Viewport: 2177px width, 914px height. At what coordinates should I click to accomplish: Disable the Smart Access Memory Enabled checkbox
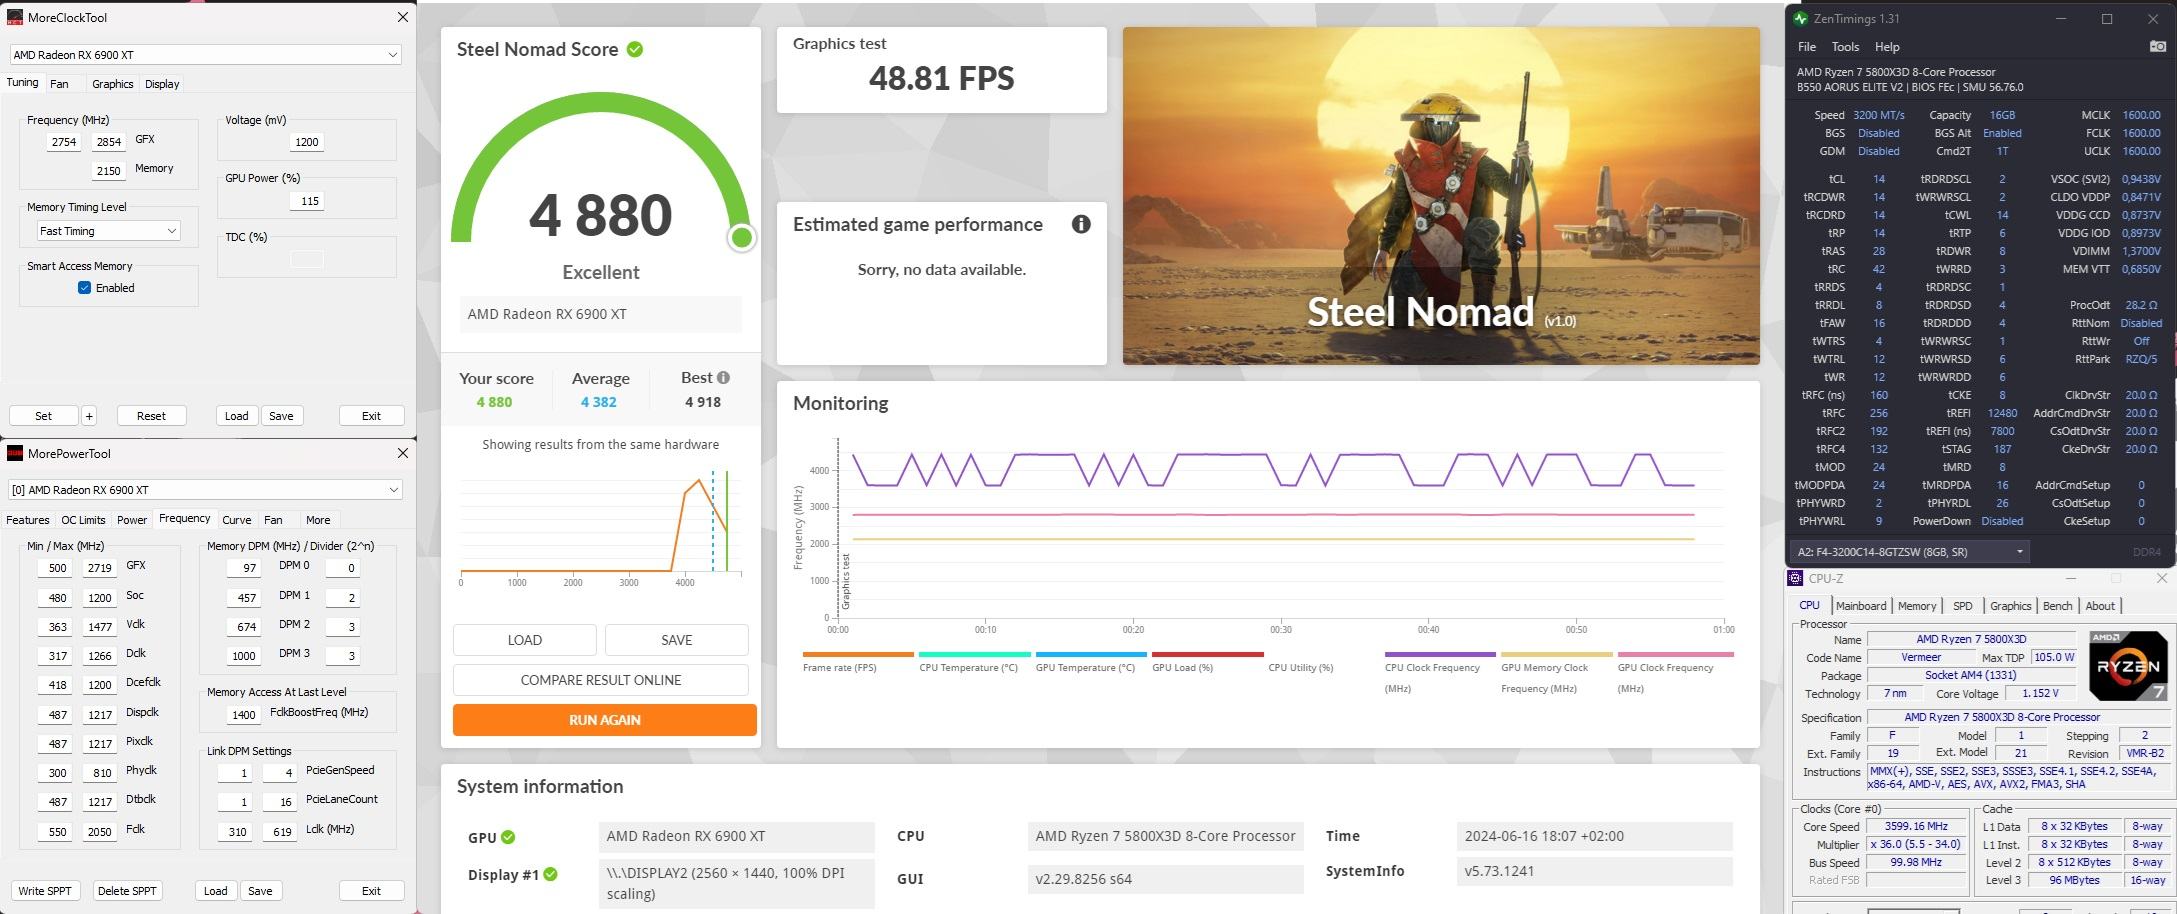click(x=84, y=288)
